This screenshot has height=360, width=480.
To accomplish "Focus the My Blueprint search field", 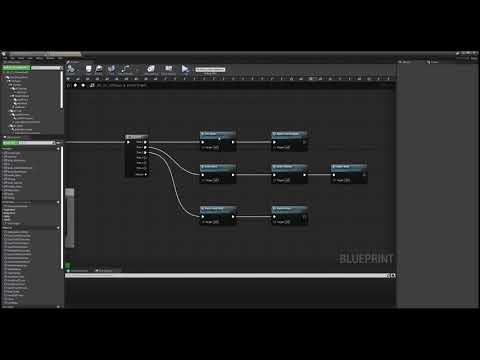I will (36, 143).
